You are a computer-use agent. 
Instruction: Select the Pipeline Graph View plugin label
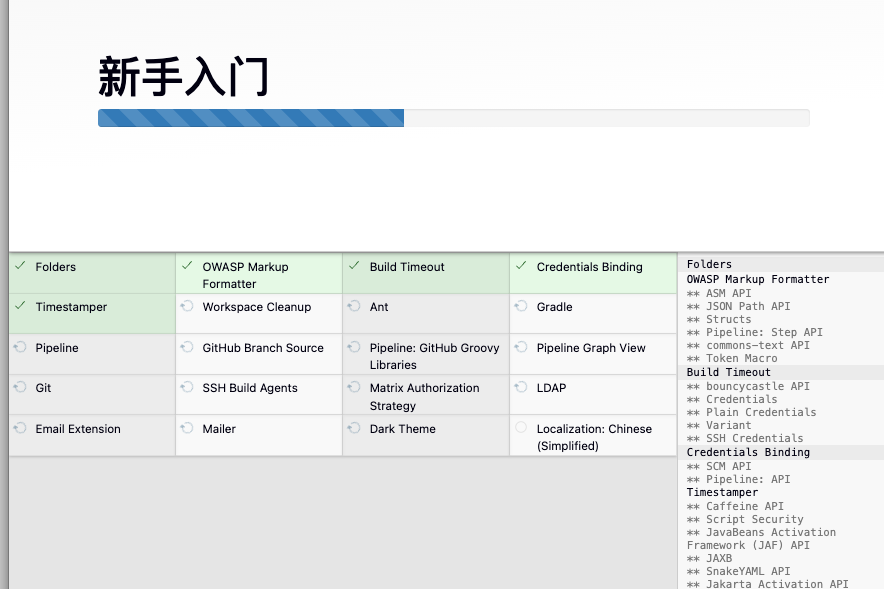tap(591, 348)
